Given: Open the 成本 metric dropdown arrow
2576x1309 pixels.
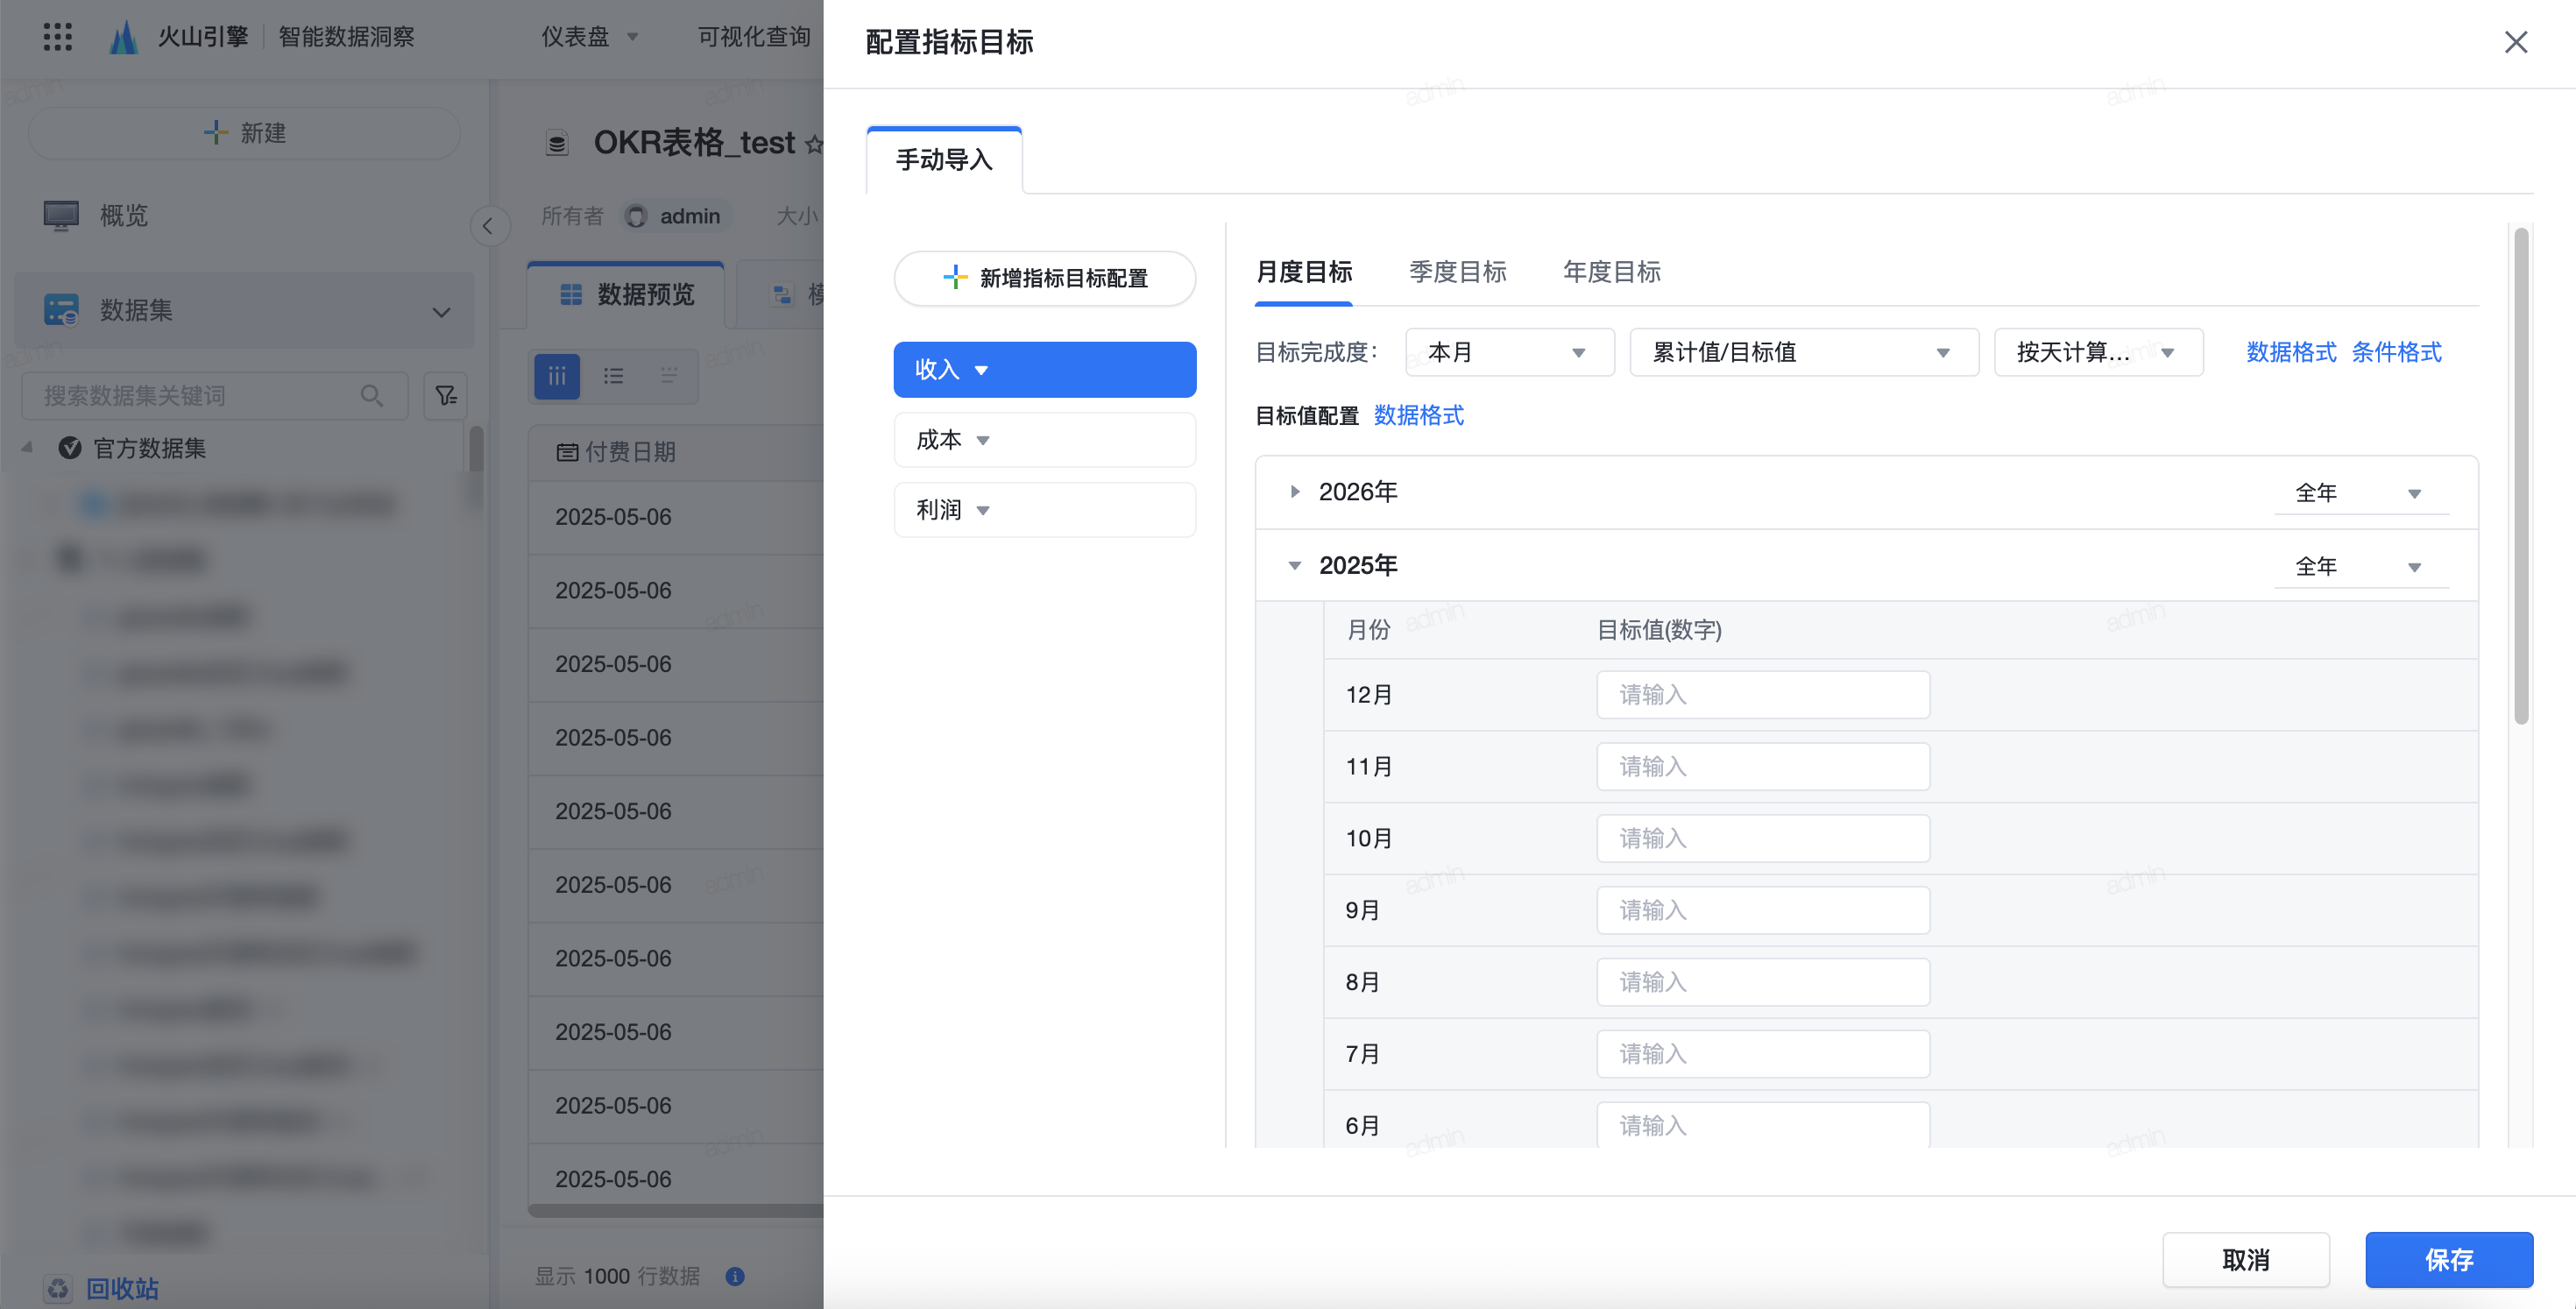Looking at the screenshot, I should click(x=983, y=440).
